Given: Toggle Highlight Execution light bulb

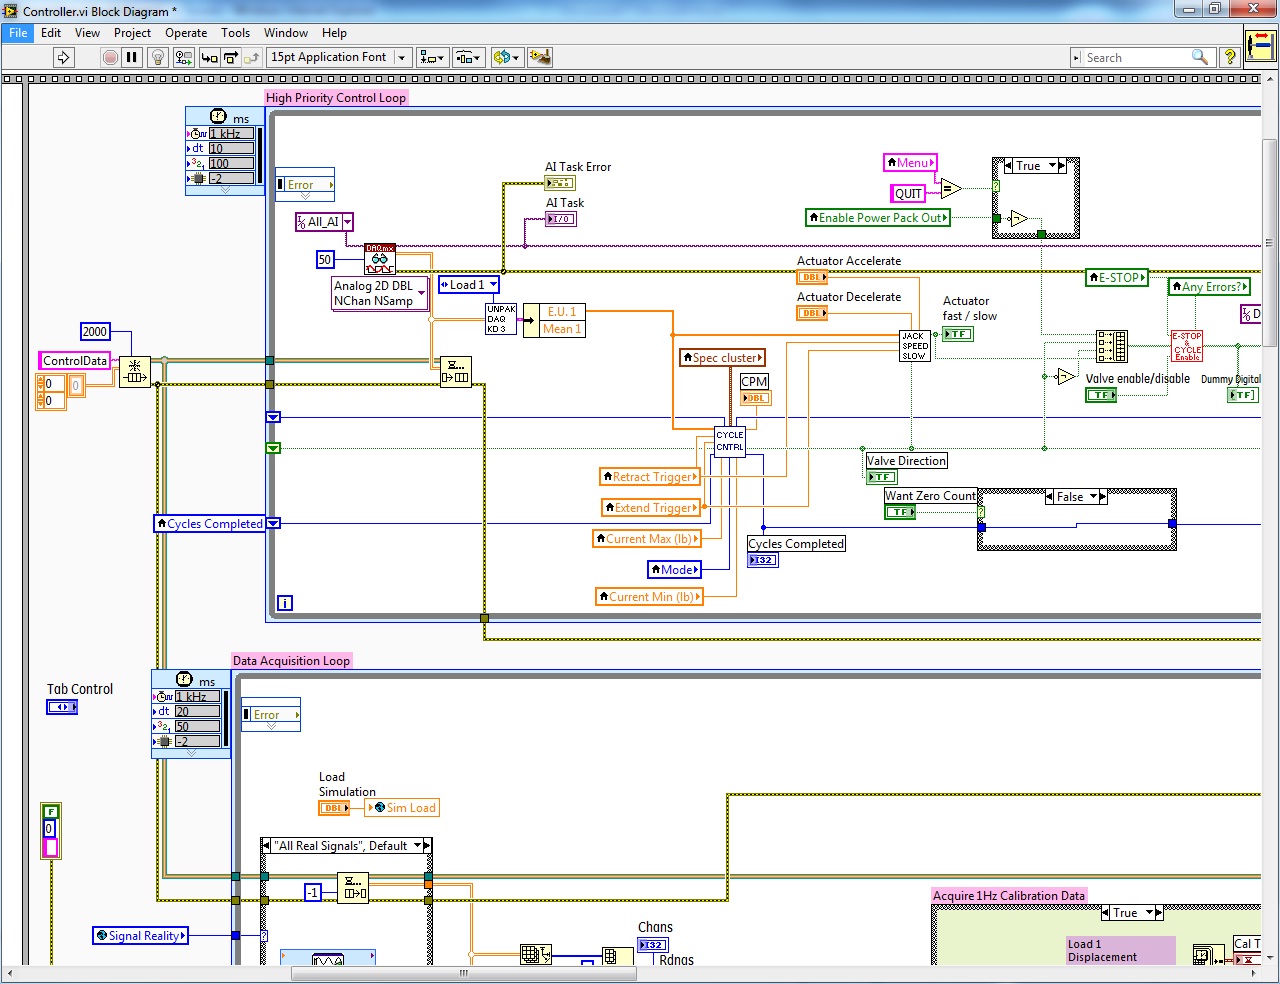Looking at the screenshot, I should [x=157, y=57].
